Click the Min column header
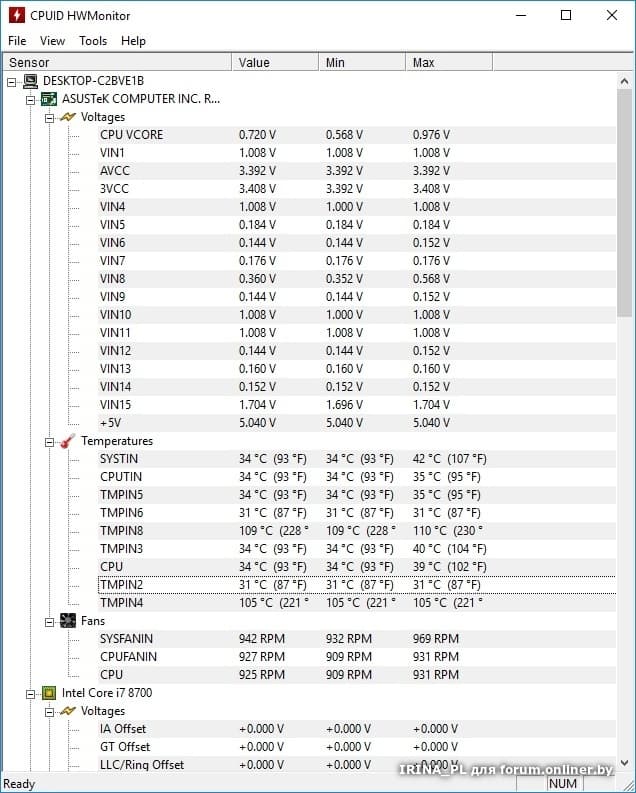The width and height of the screenshot is (636, 793). (362, 62)
